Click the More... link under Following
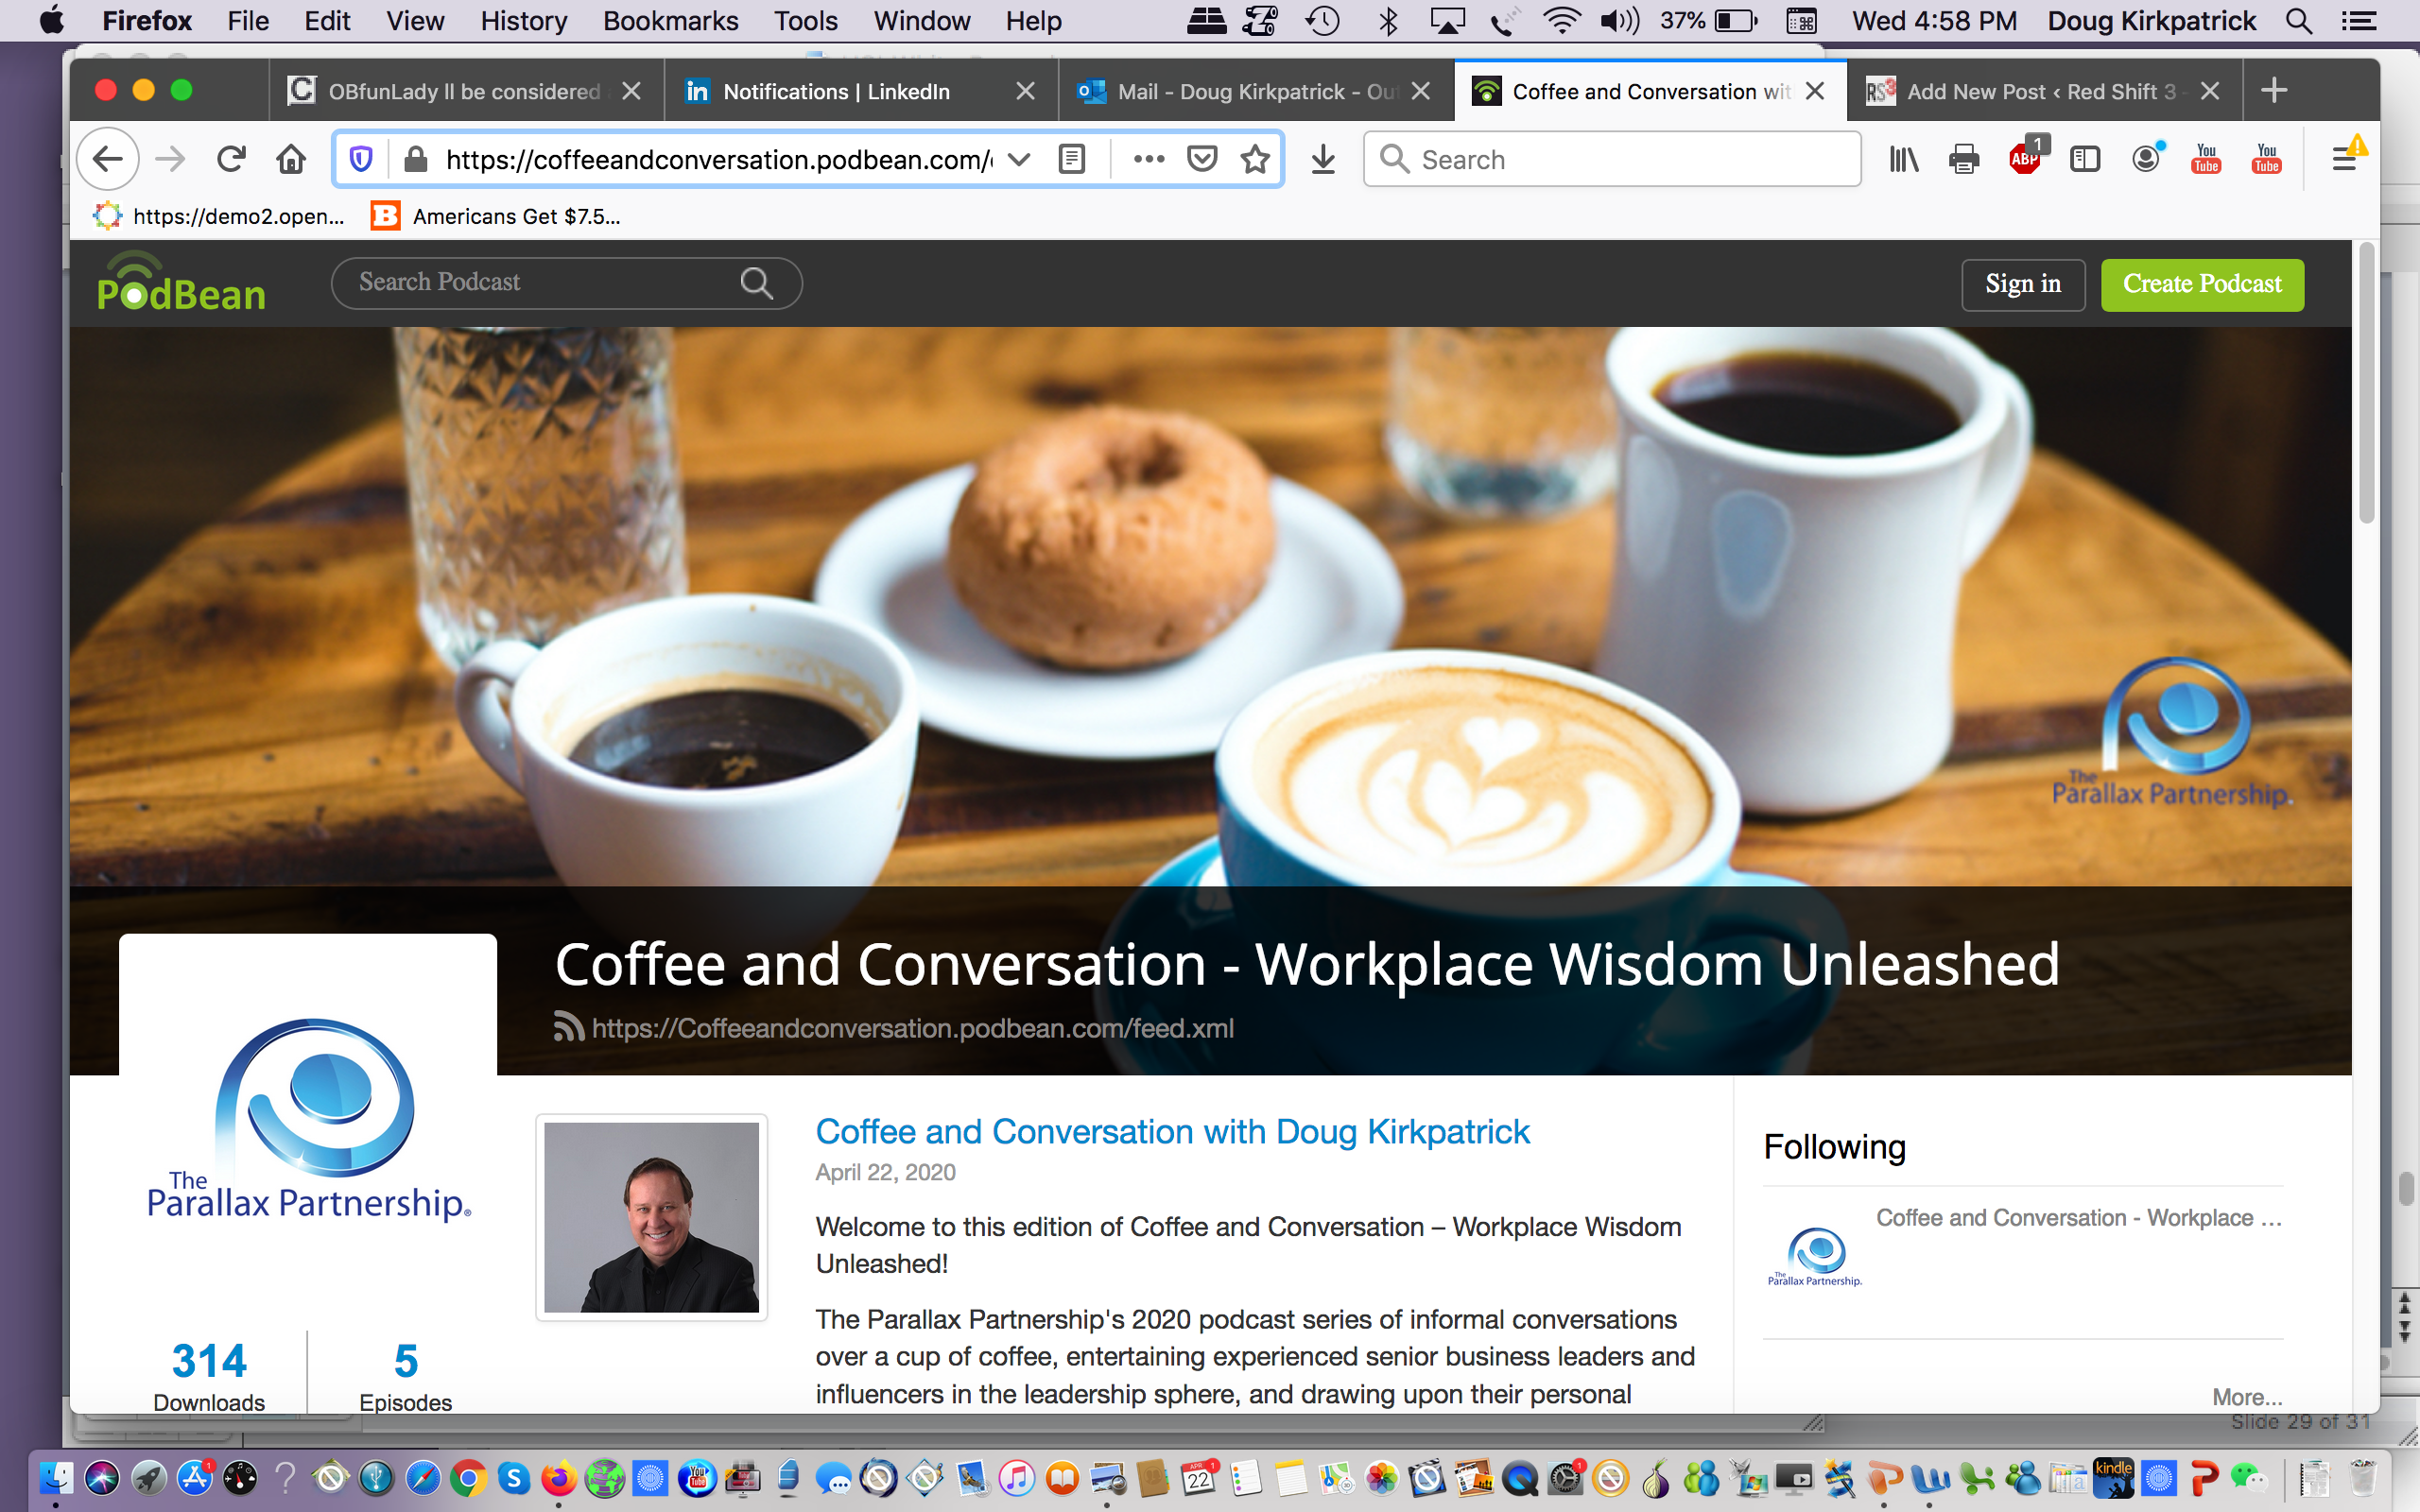Viewport: 2420px width, 1512px height. tap(2247, 1396)
